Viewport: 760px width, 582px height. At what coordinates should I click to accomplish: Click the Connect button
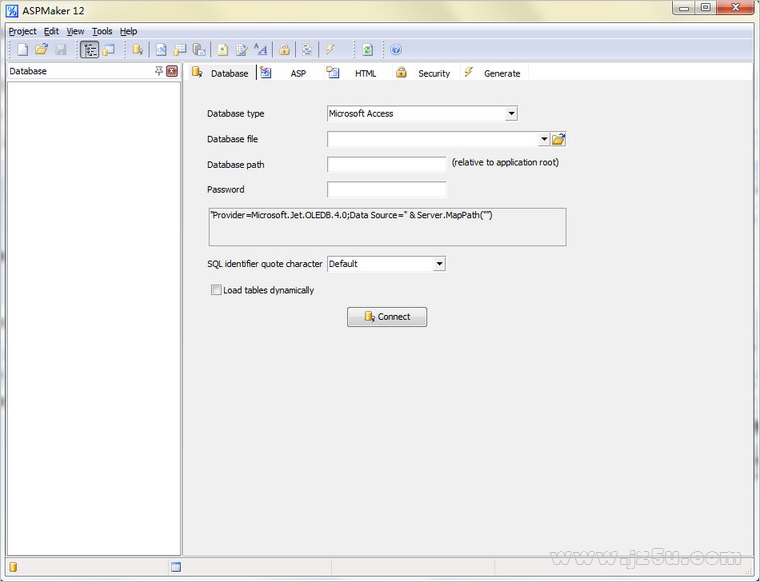click(387, 317)
